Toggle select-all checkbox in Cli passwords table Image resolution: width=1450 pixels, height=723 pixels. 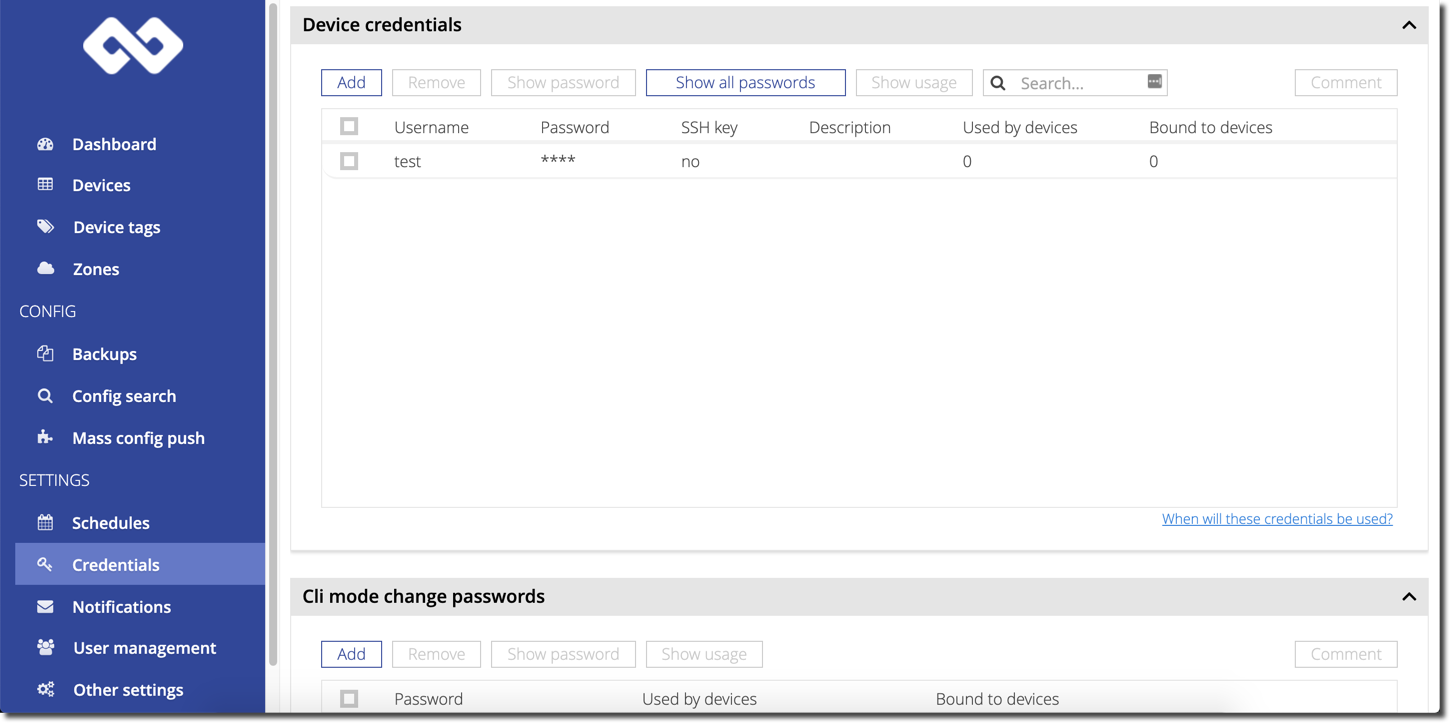pyautogui.click(x=349, y=699)
